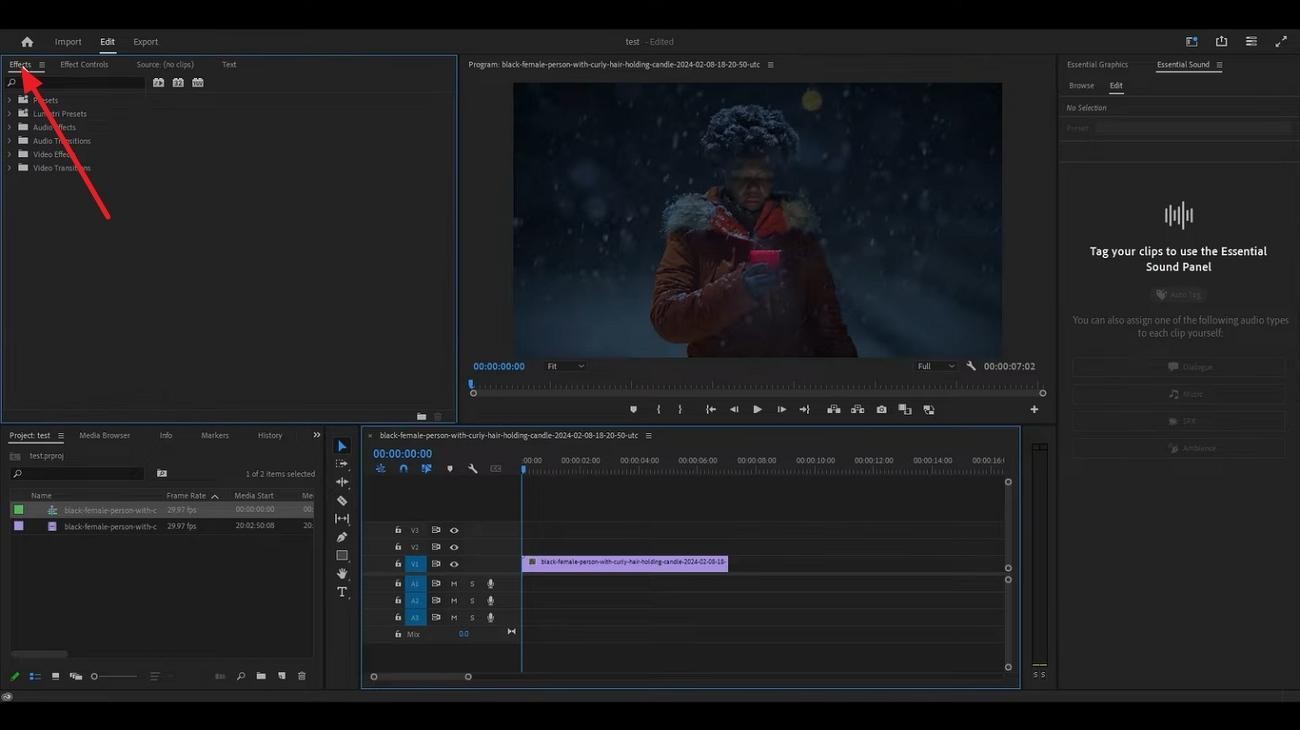The width and height of the screenshot is (1300, 730).
Task: Show more Project panel tabs chevron
Action: pos(317,435)
